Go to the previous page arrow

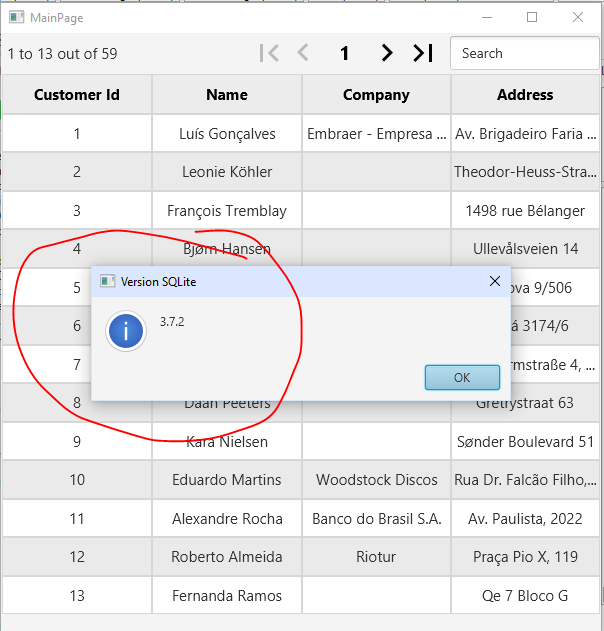(x=304, y=54)
